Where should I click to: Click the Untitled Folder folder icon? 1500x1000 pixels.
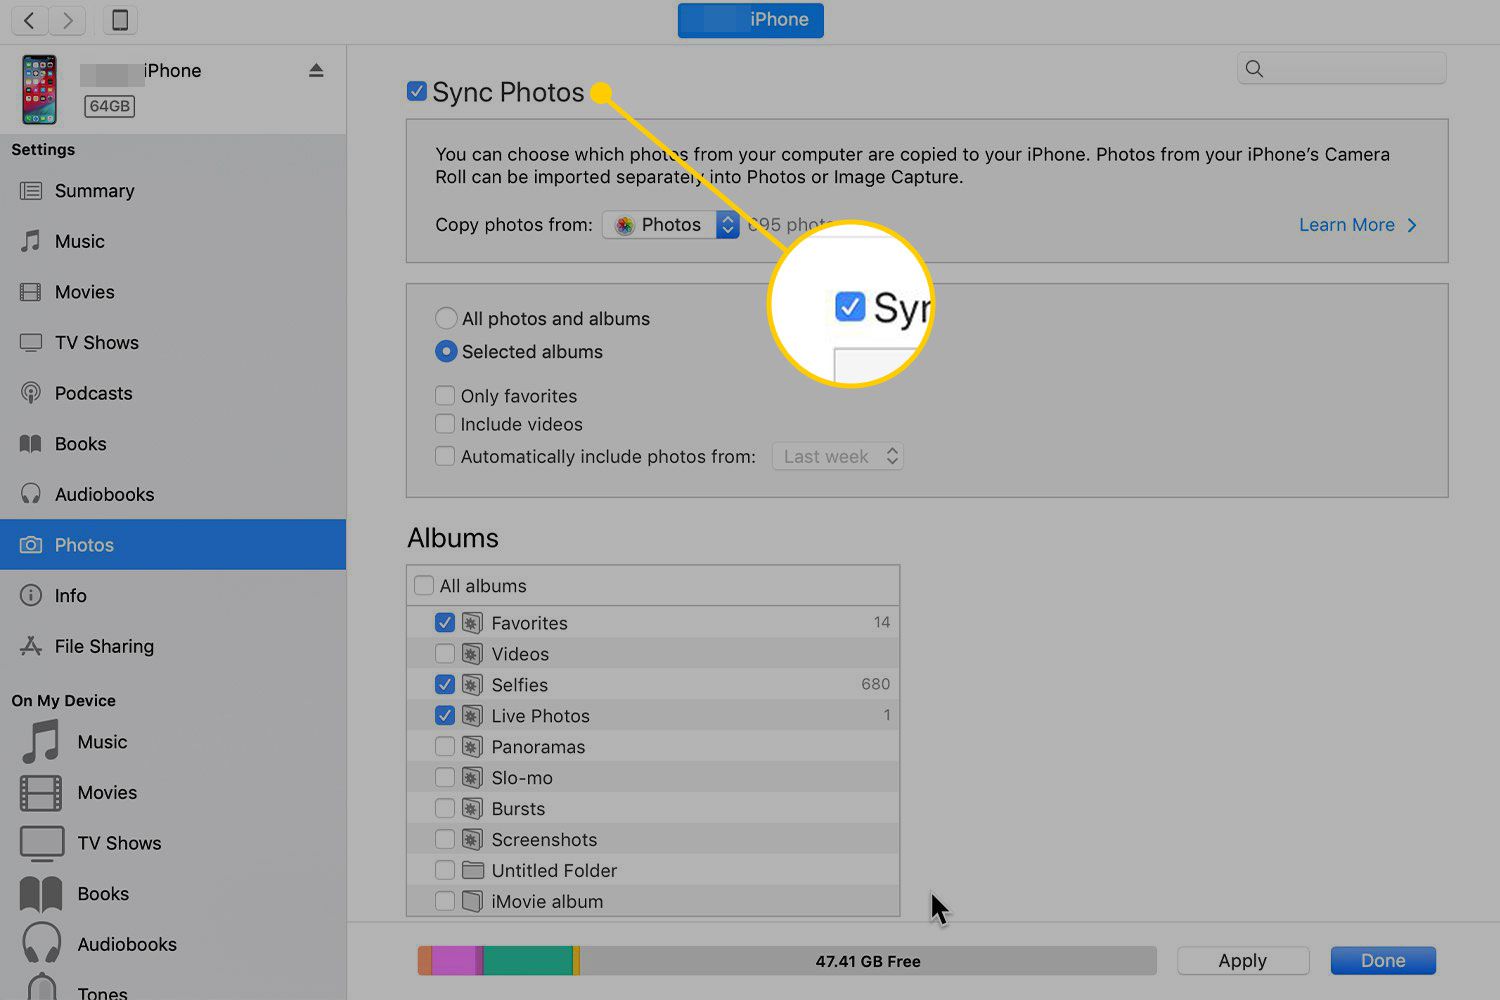click(x=473, y=871)
